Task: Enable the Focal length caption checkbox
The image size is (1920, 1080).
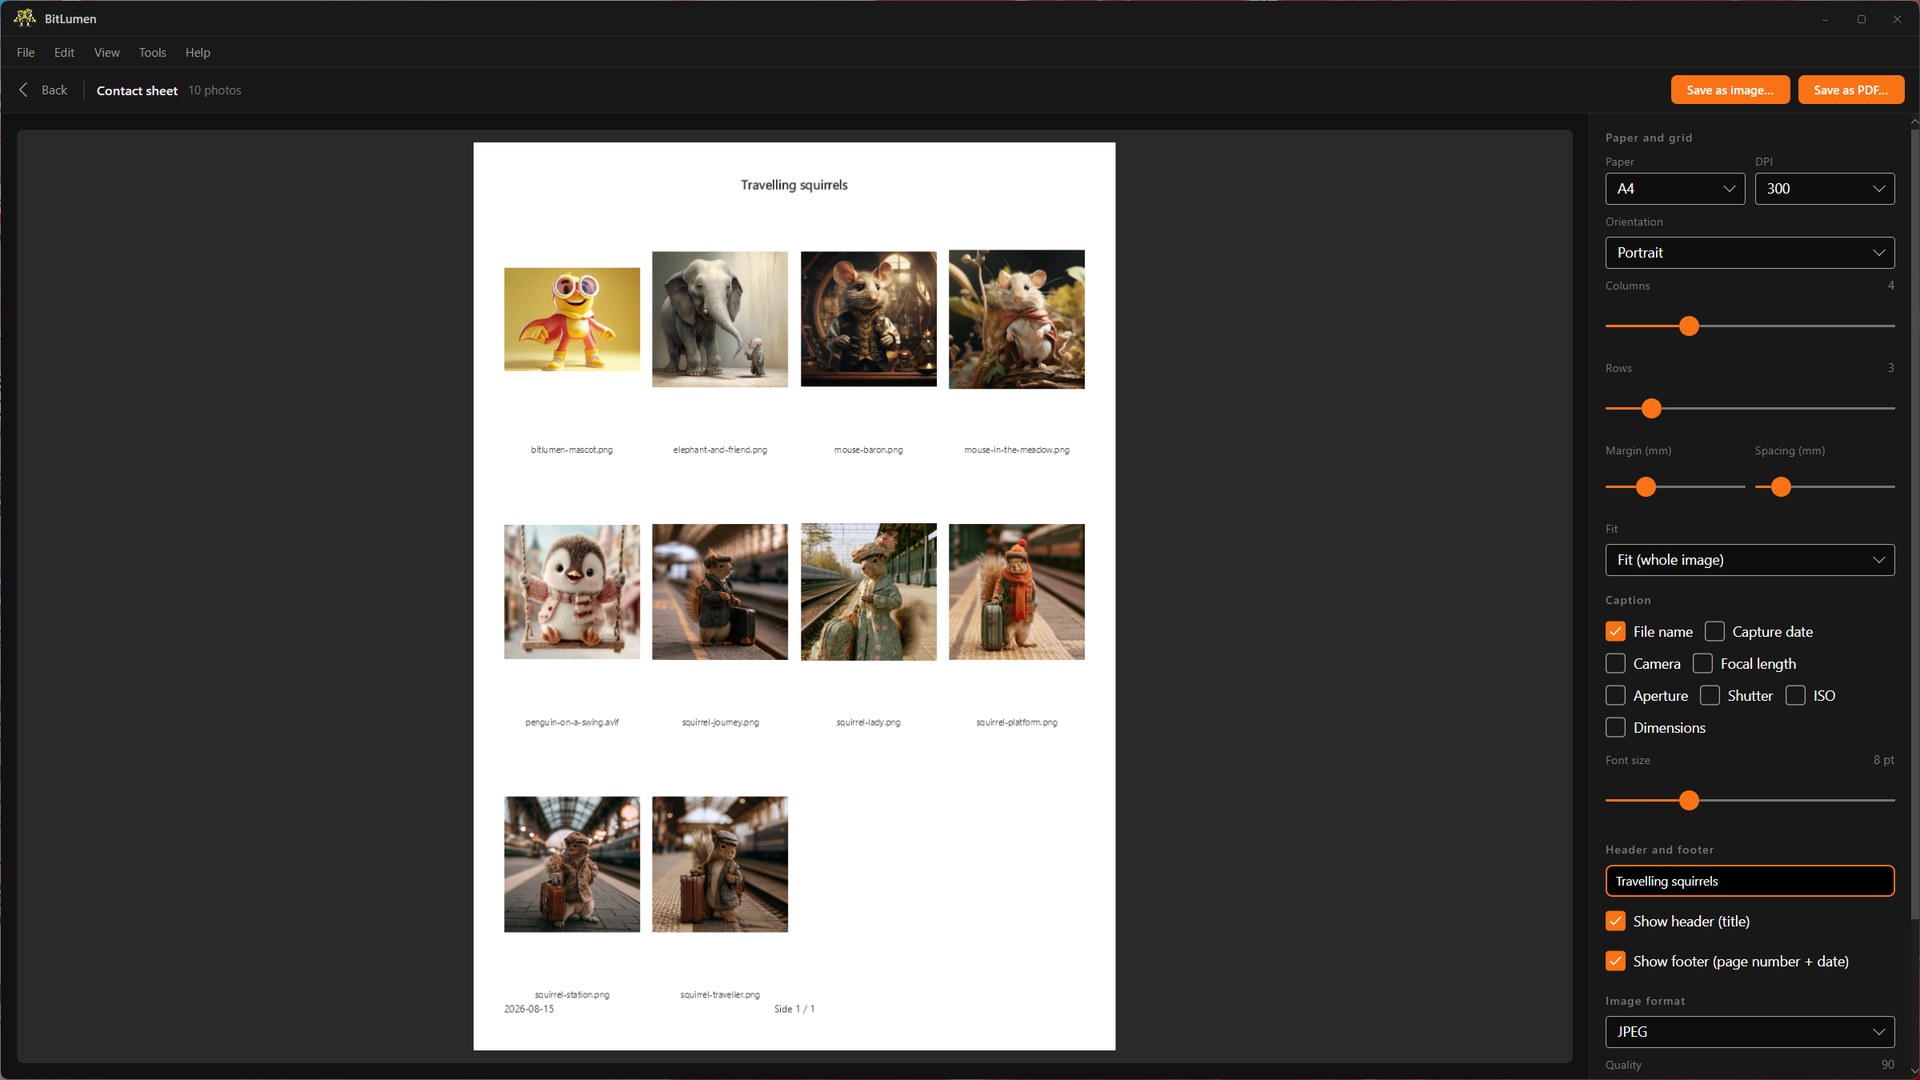Action: [1702, 663]
